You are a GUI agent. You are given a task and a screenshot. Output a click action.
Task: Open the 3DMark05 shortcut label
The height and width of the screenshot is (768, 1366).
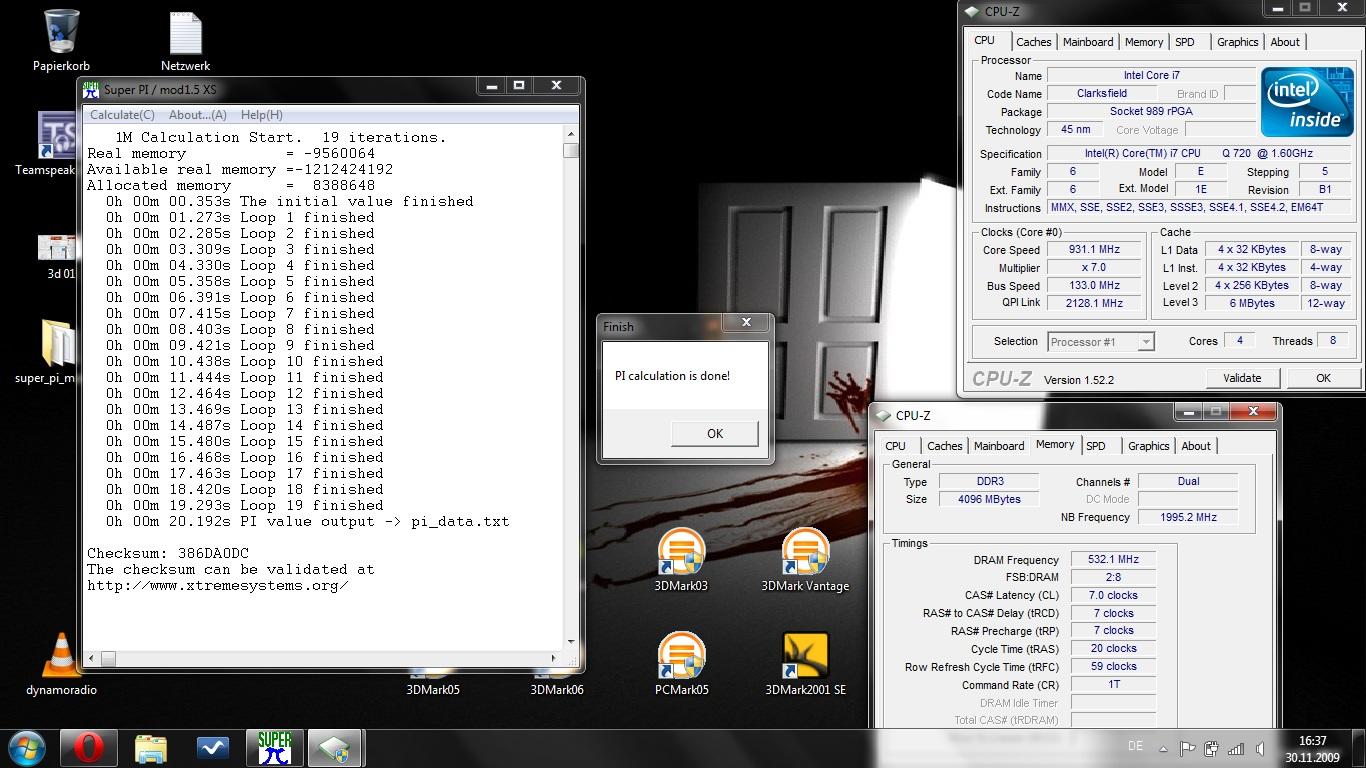(x=433, y=689)
